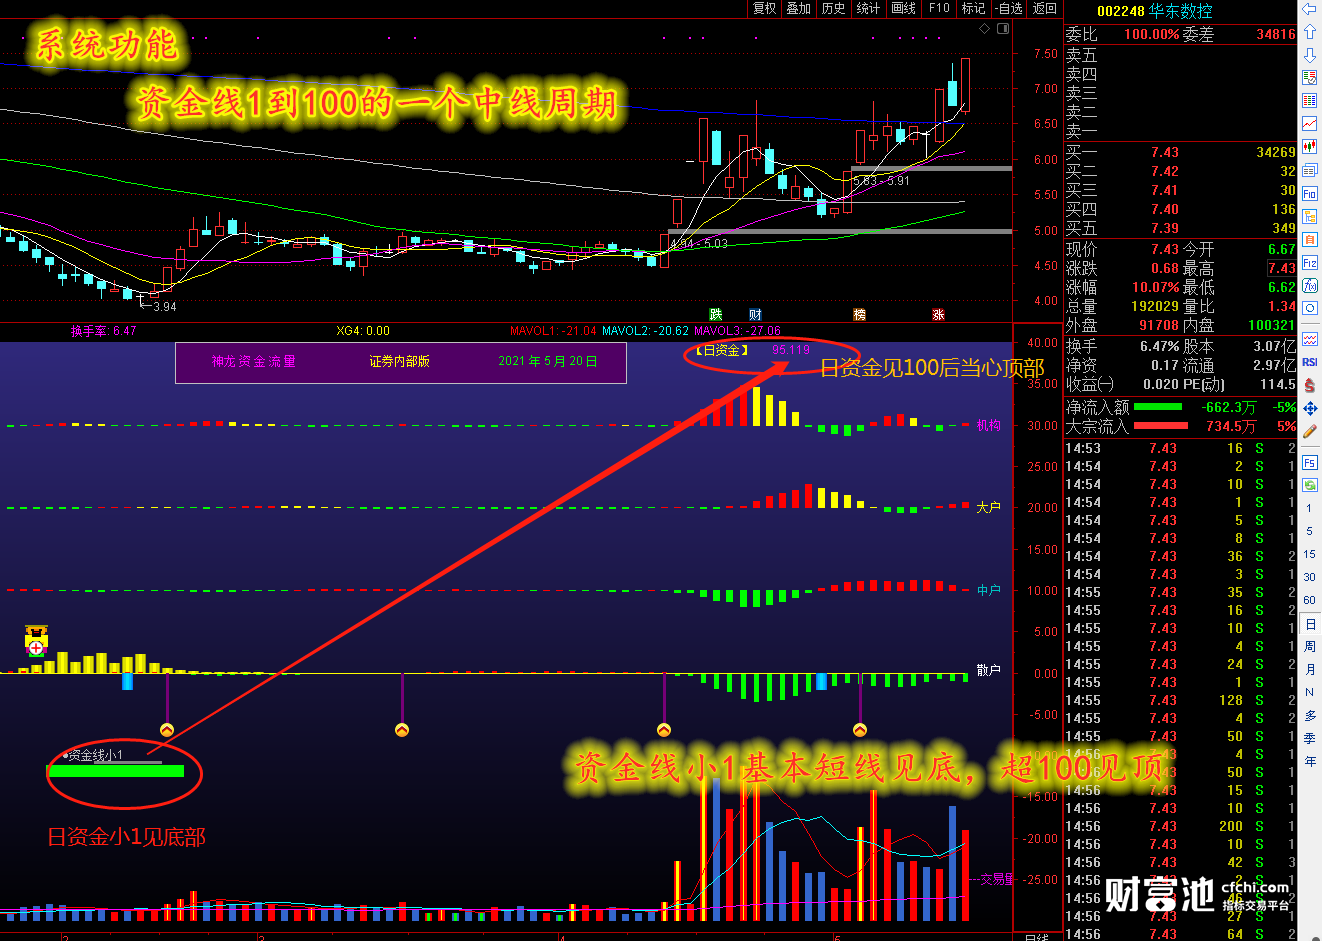1322x941 pixels.
Task: Select the 60-minute period
Action: pyautogui.click(x=1309, y=600)
